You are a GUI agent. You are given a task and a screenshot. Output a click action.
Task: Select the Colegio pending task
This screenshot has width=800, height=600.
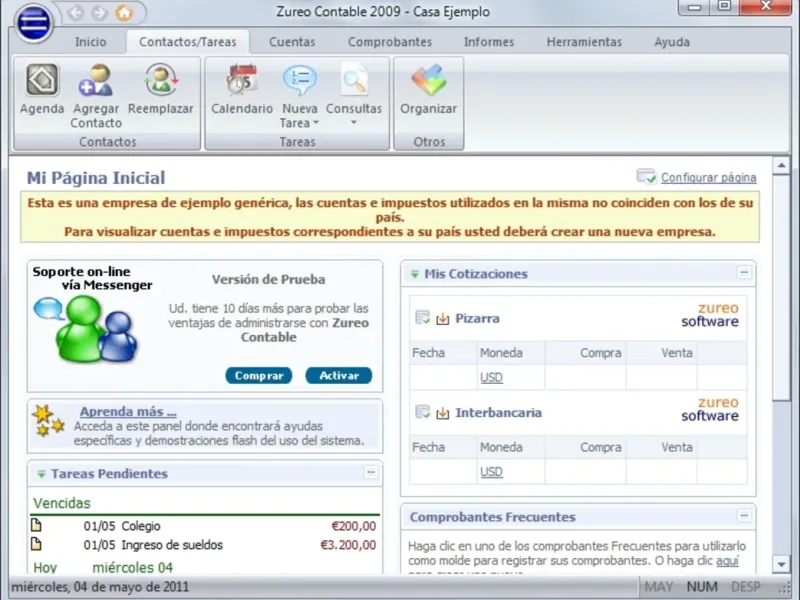click(205, 526)
